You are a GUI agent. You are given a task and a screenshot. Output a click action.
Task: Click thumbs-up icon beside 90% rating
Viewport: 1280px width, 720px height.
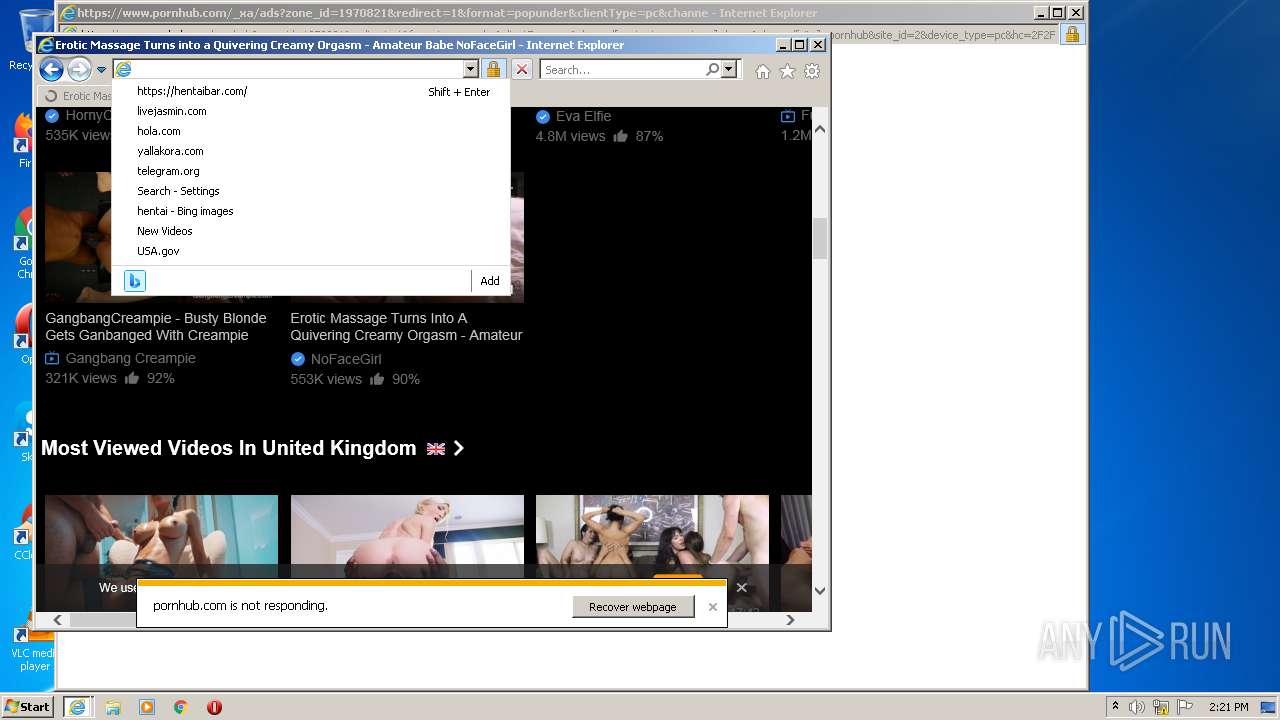[377, 379]
